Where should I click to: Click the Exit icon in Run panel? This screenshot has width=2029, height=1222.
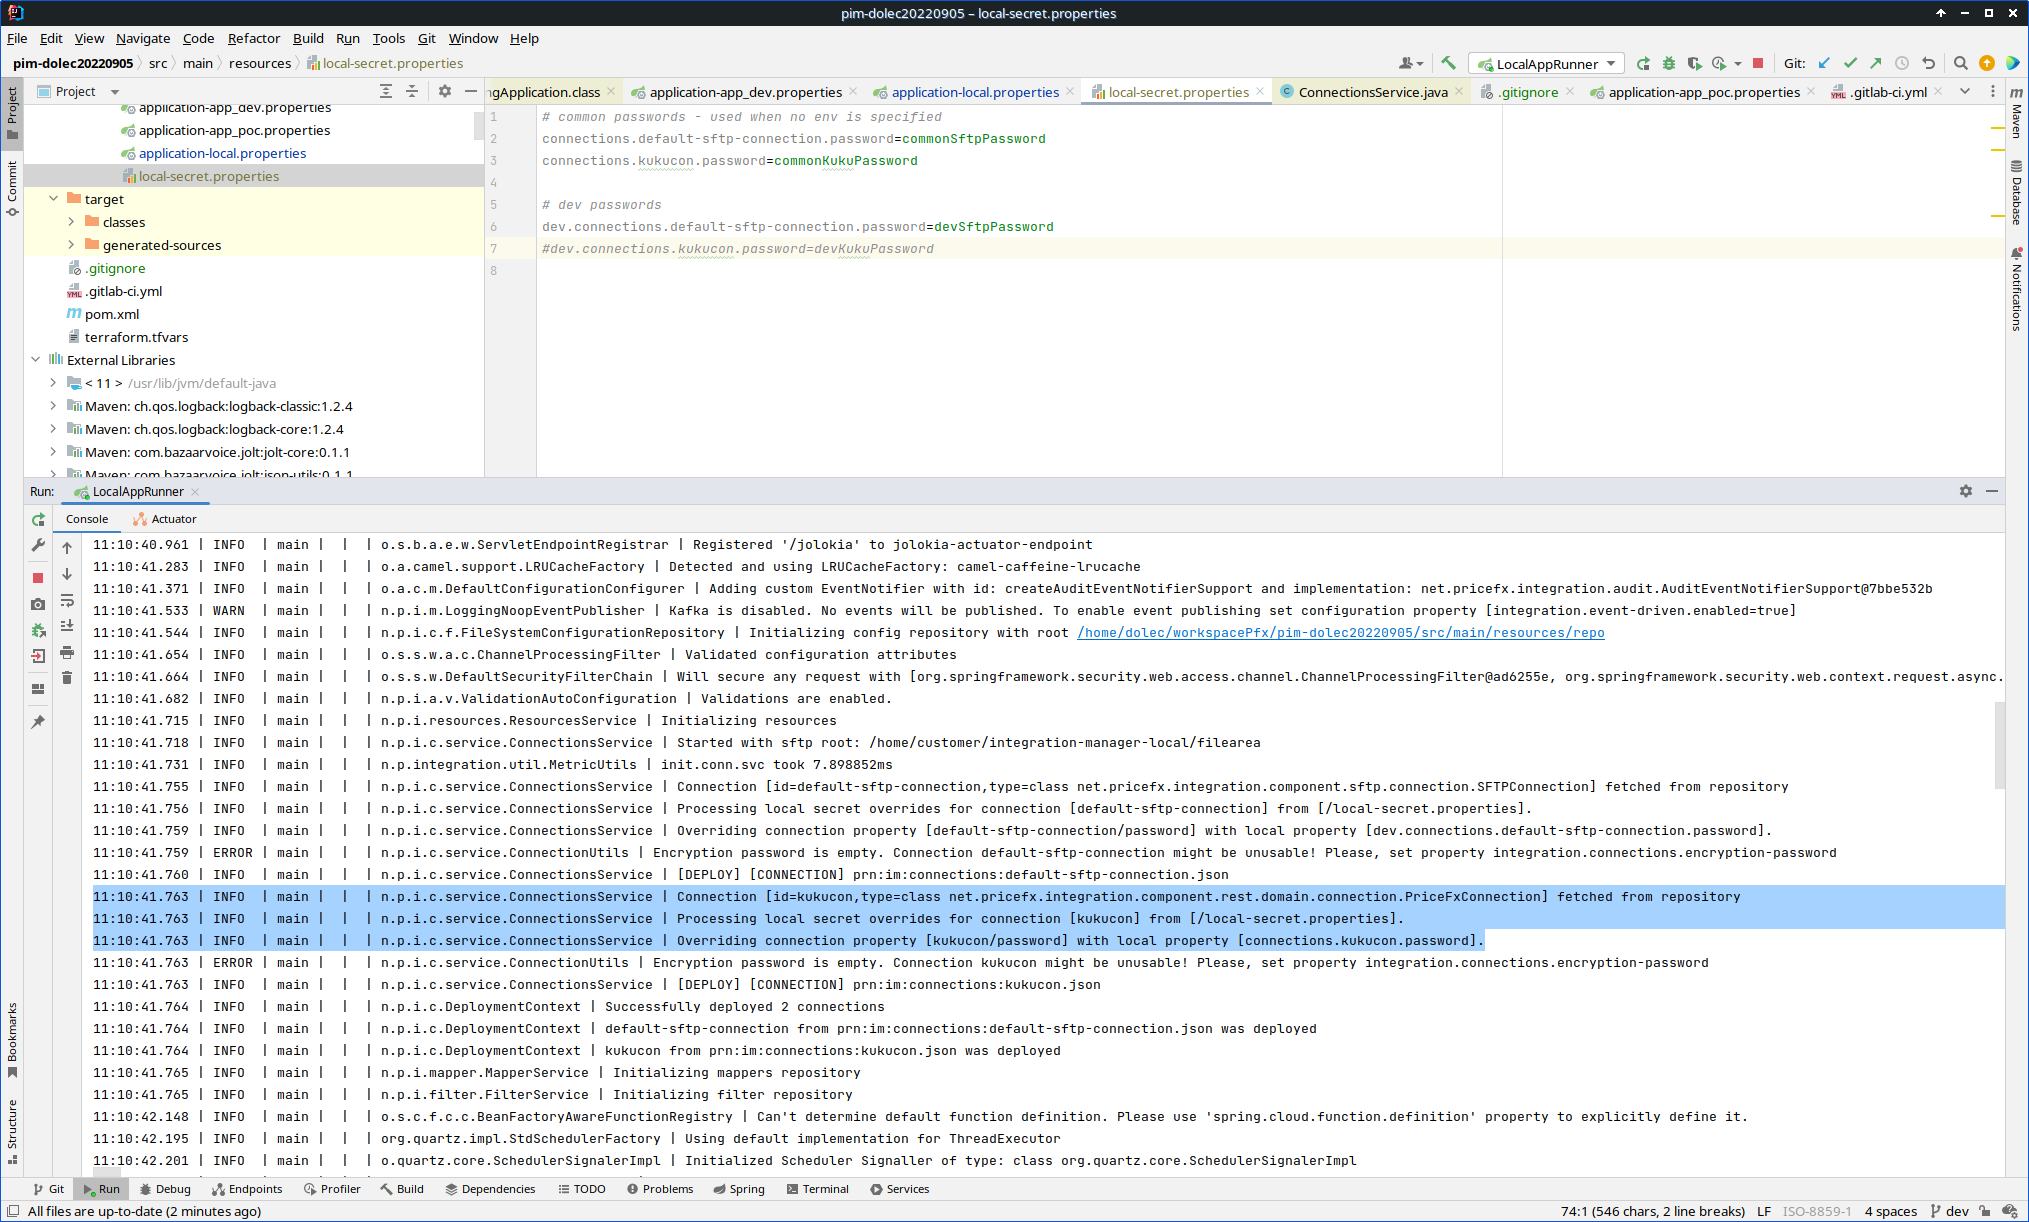coord(38,656)
